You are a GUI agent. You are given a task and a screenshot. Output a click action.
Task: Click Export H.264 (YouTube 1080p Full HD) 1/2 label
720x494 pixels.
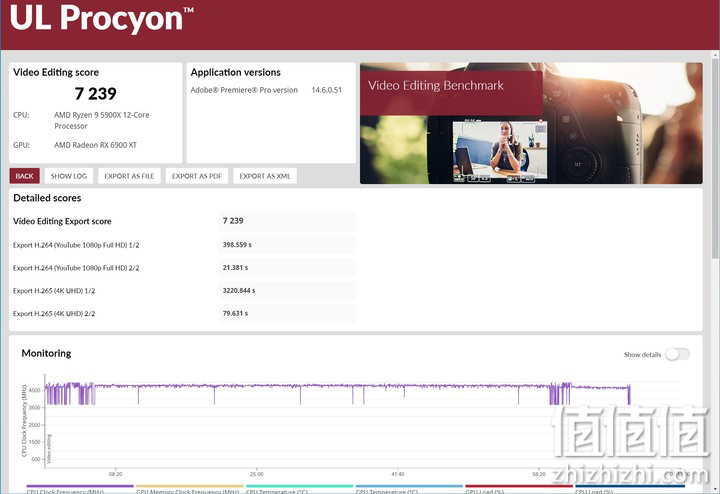[76, 245]
